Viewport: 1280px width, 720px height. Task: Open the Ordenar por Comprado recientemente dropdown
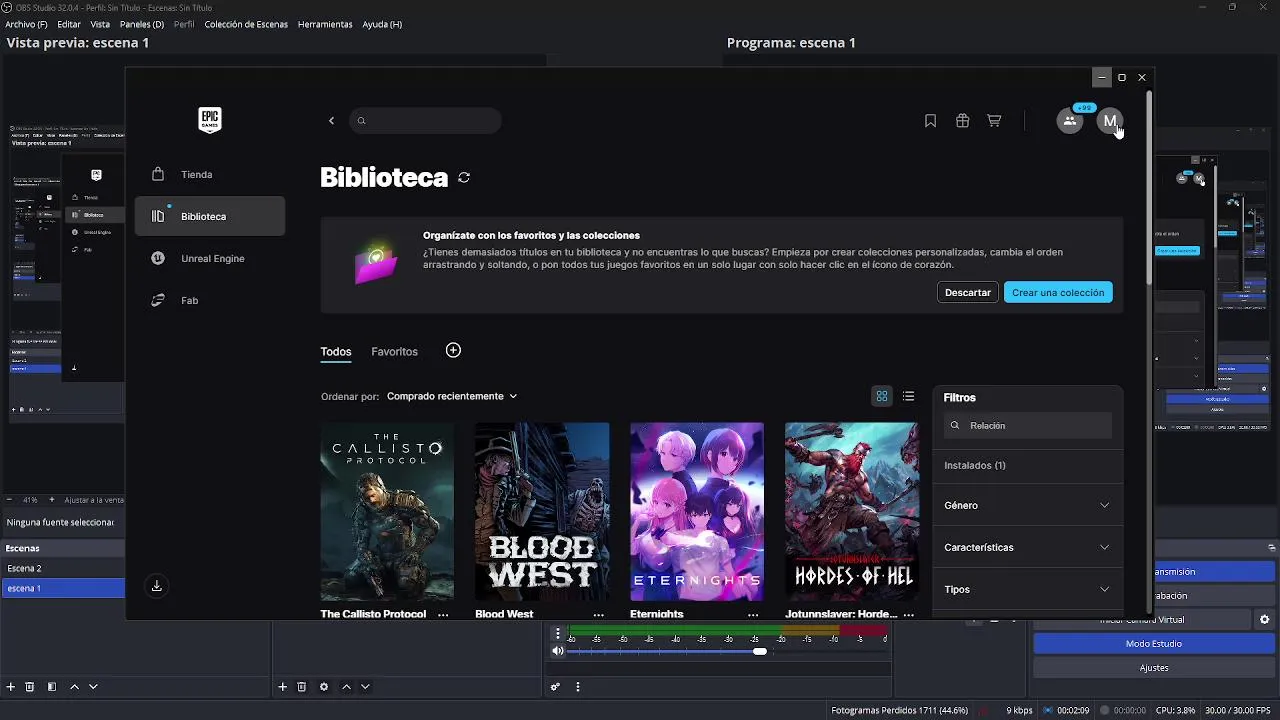[x=452, y=396]
